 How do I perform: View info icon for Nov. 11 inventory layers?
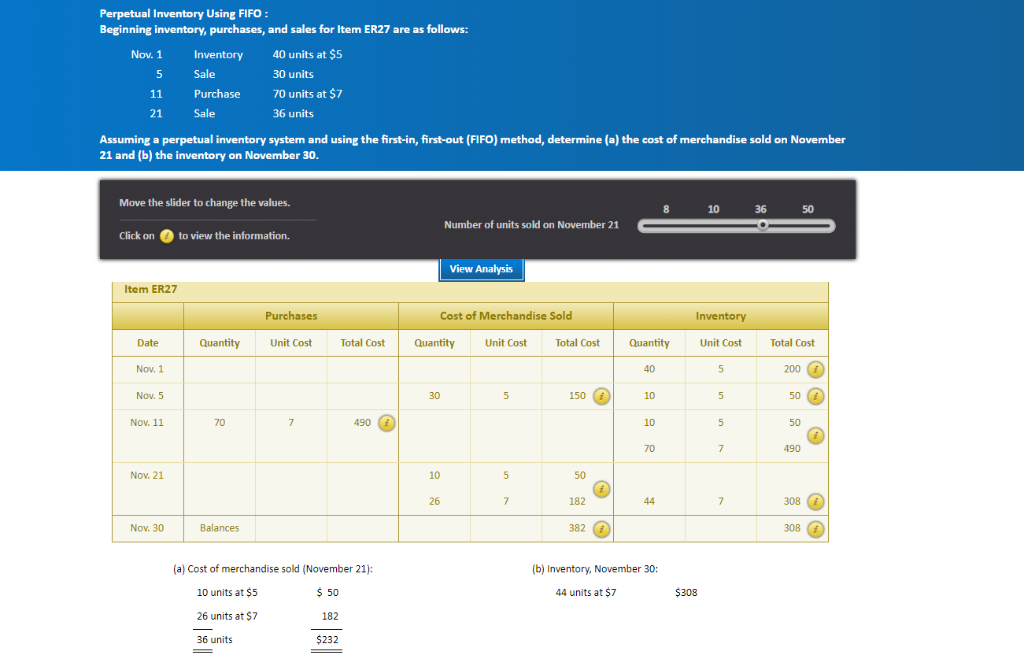815,435
